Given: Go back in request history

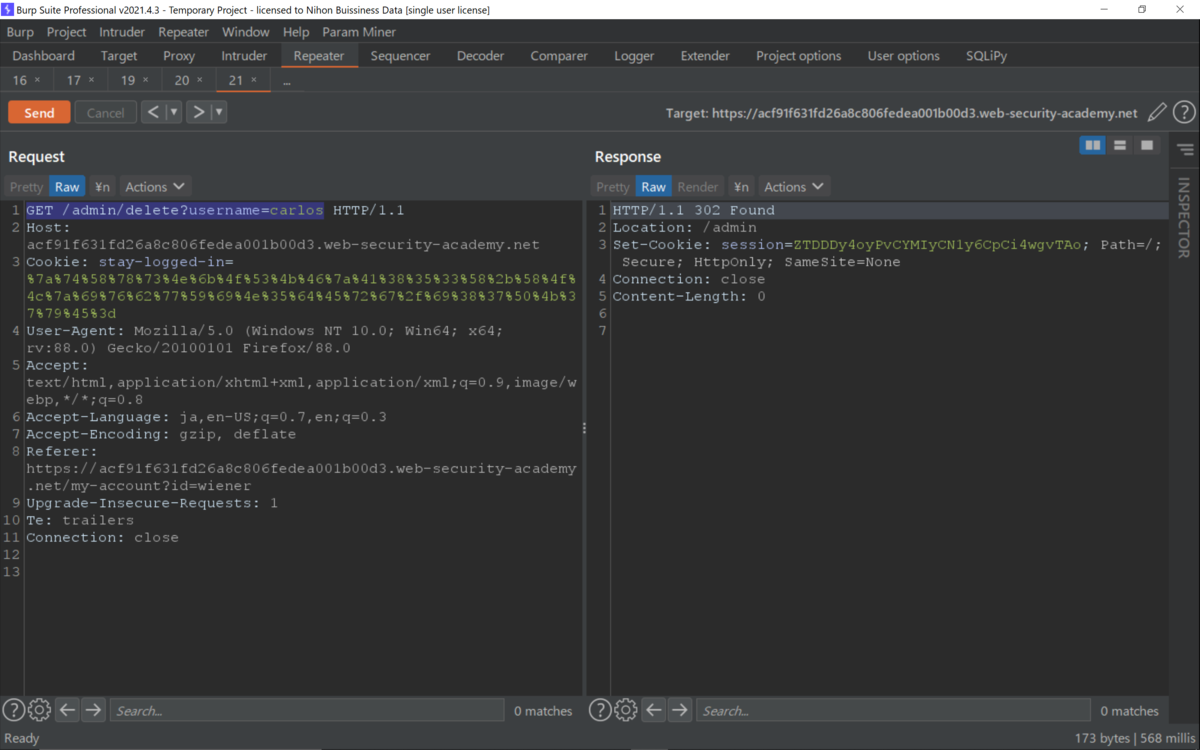Looking at the screenshot, I should pos(153,112).
